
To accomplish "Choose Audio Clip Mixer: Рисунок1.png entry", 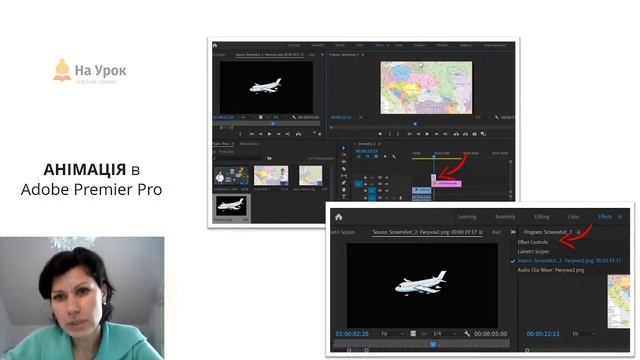I will tap(551, 270).
